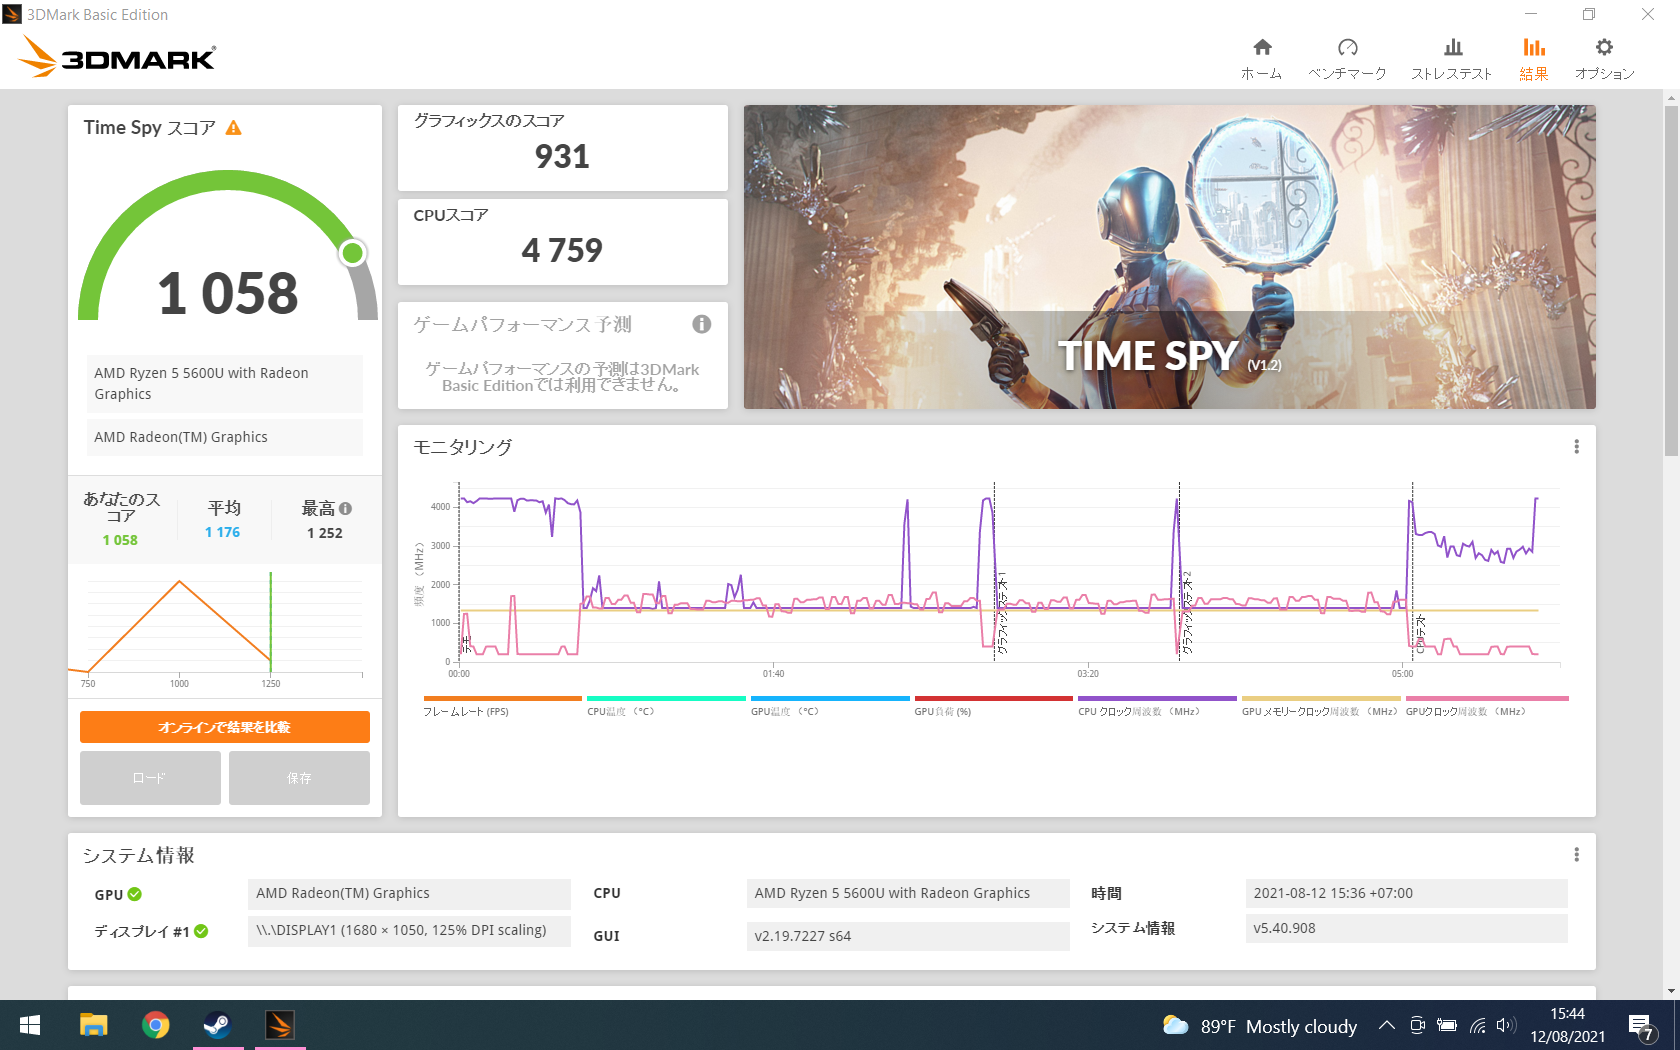
Task: Open the notification center icon
Action: 1640,1026
